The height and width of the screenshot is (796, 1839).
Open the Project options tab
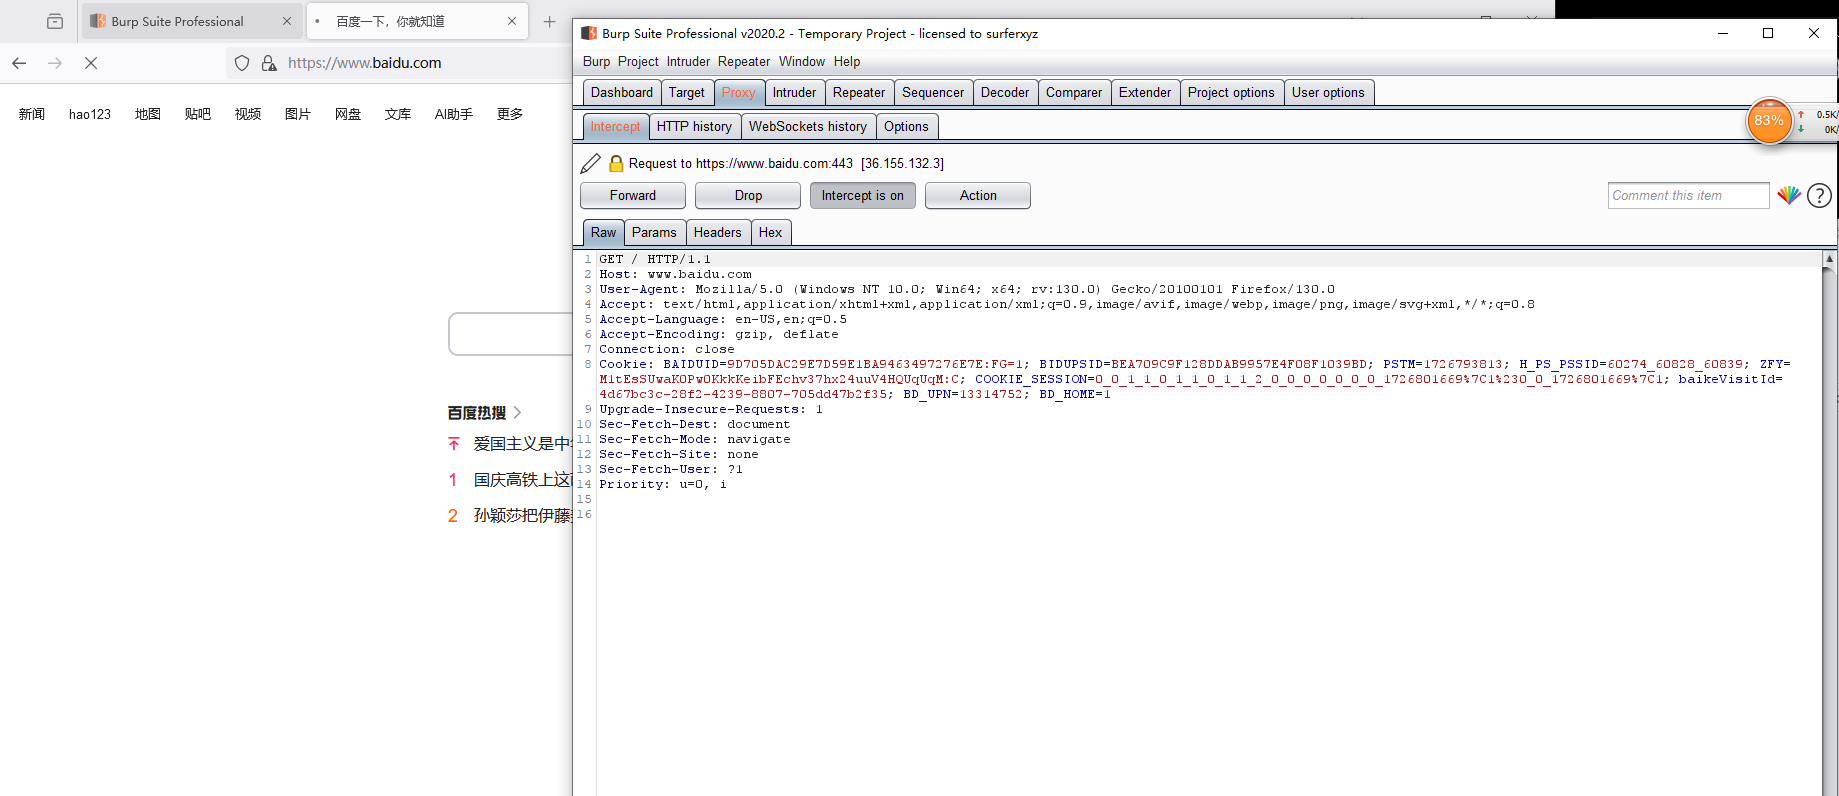[x=1231, y=92]
